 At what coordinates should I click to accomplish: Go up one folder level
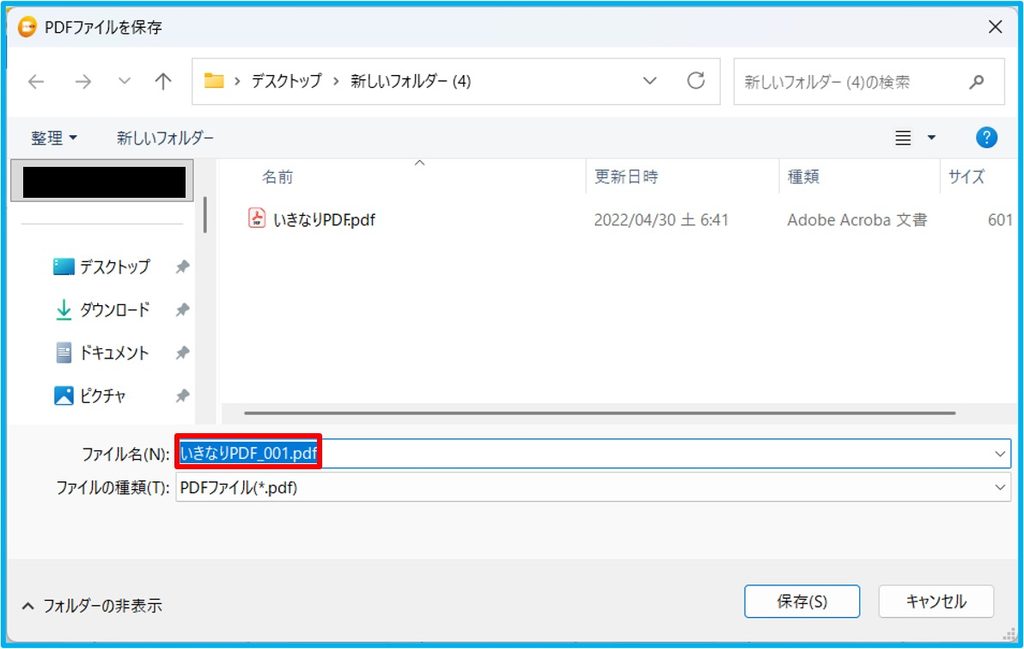pos(163,81)
